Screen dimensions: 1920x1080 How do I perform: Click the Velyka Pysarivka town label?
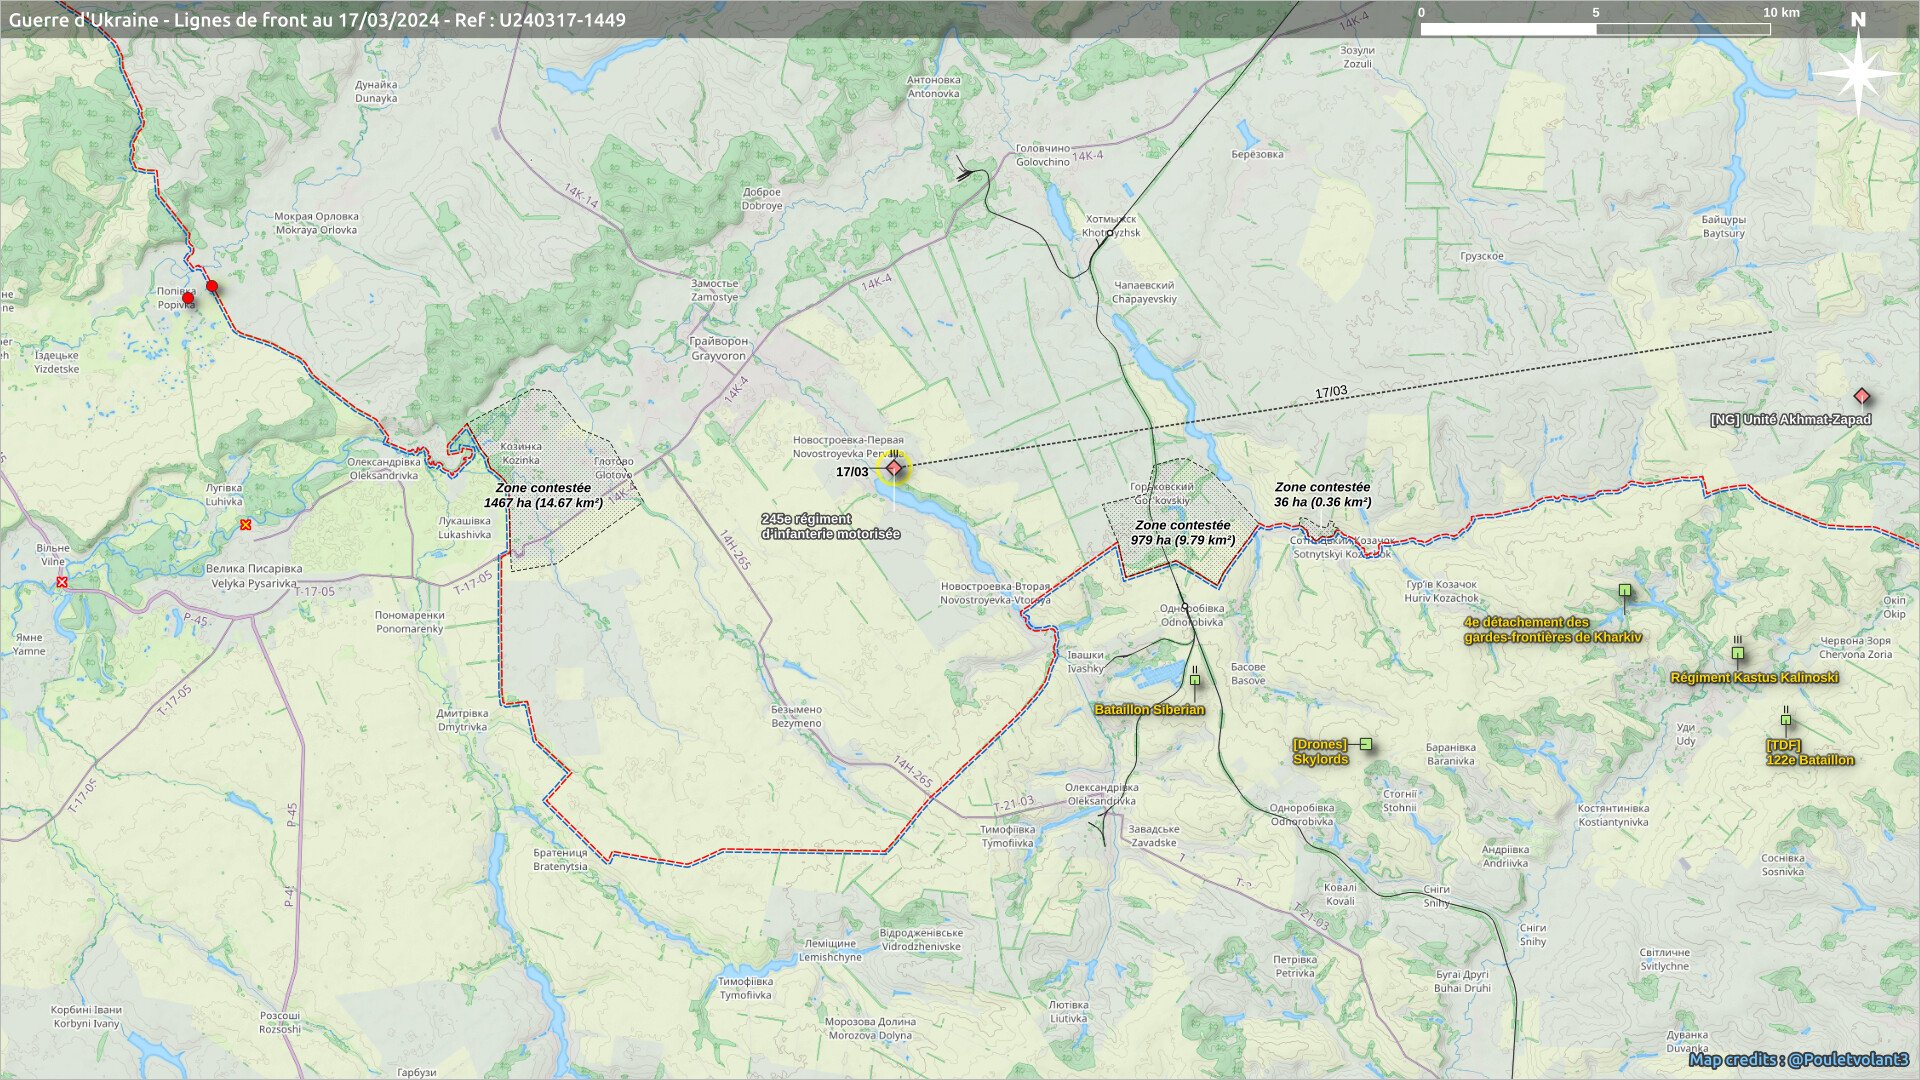coord(253,576)
